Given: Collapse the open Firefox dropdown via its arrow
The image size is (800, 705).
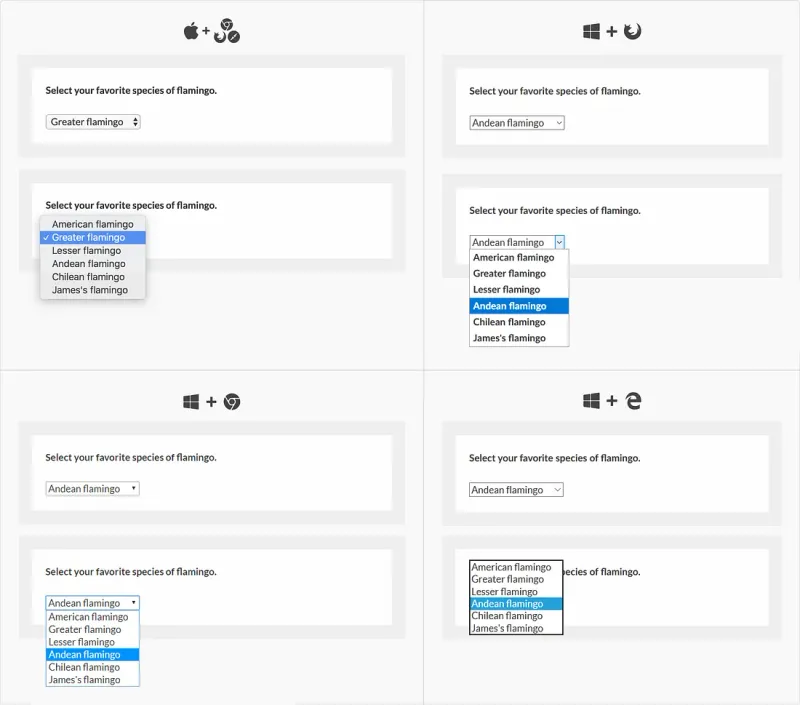Looking at the screenshot, I should click(x=560, y=242).
